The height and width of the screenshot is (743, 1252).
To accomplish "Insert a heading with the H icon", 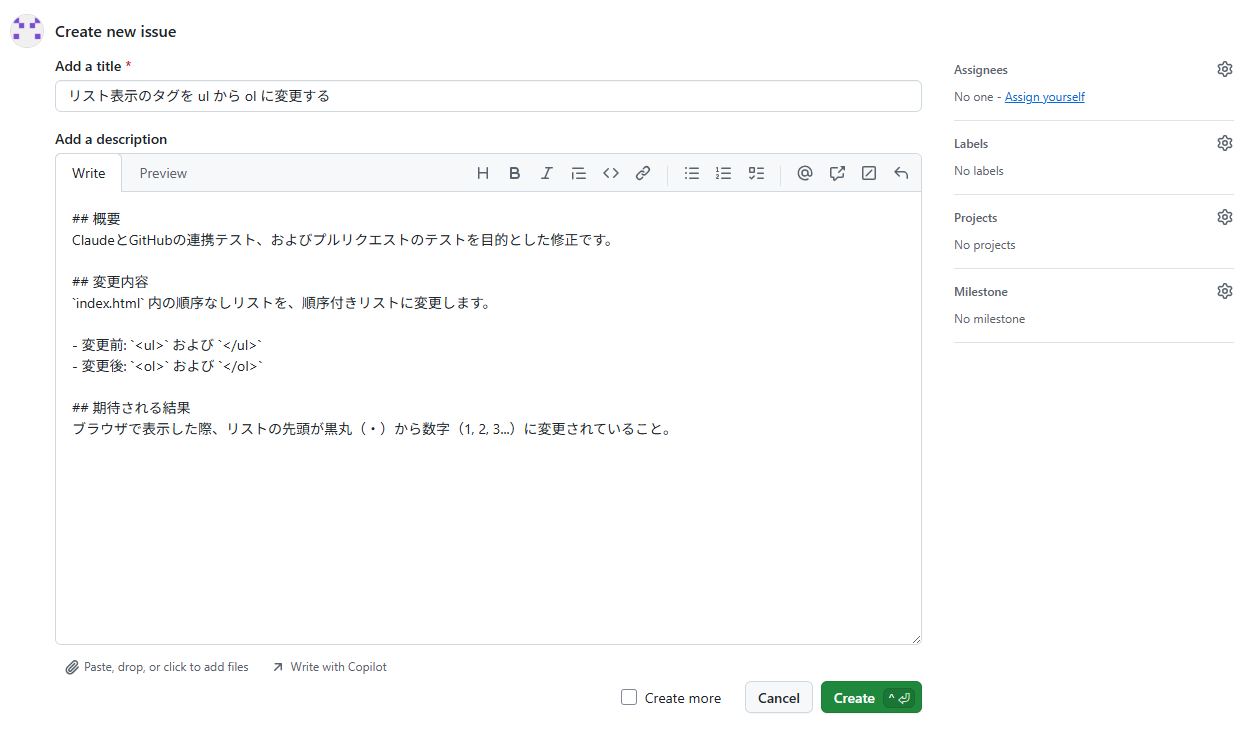I will click(483, 173).
